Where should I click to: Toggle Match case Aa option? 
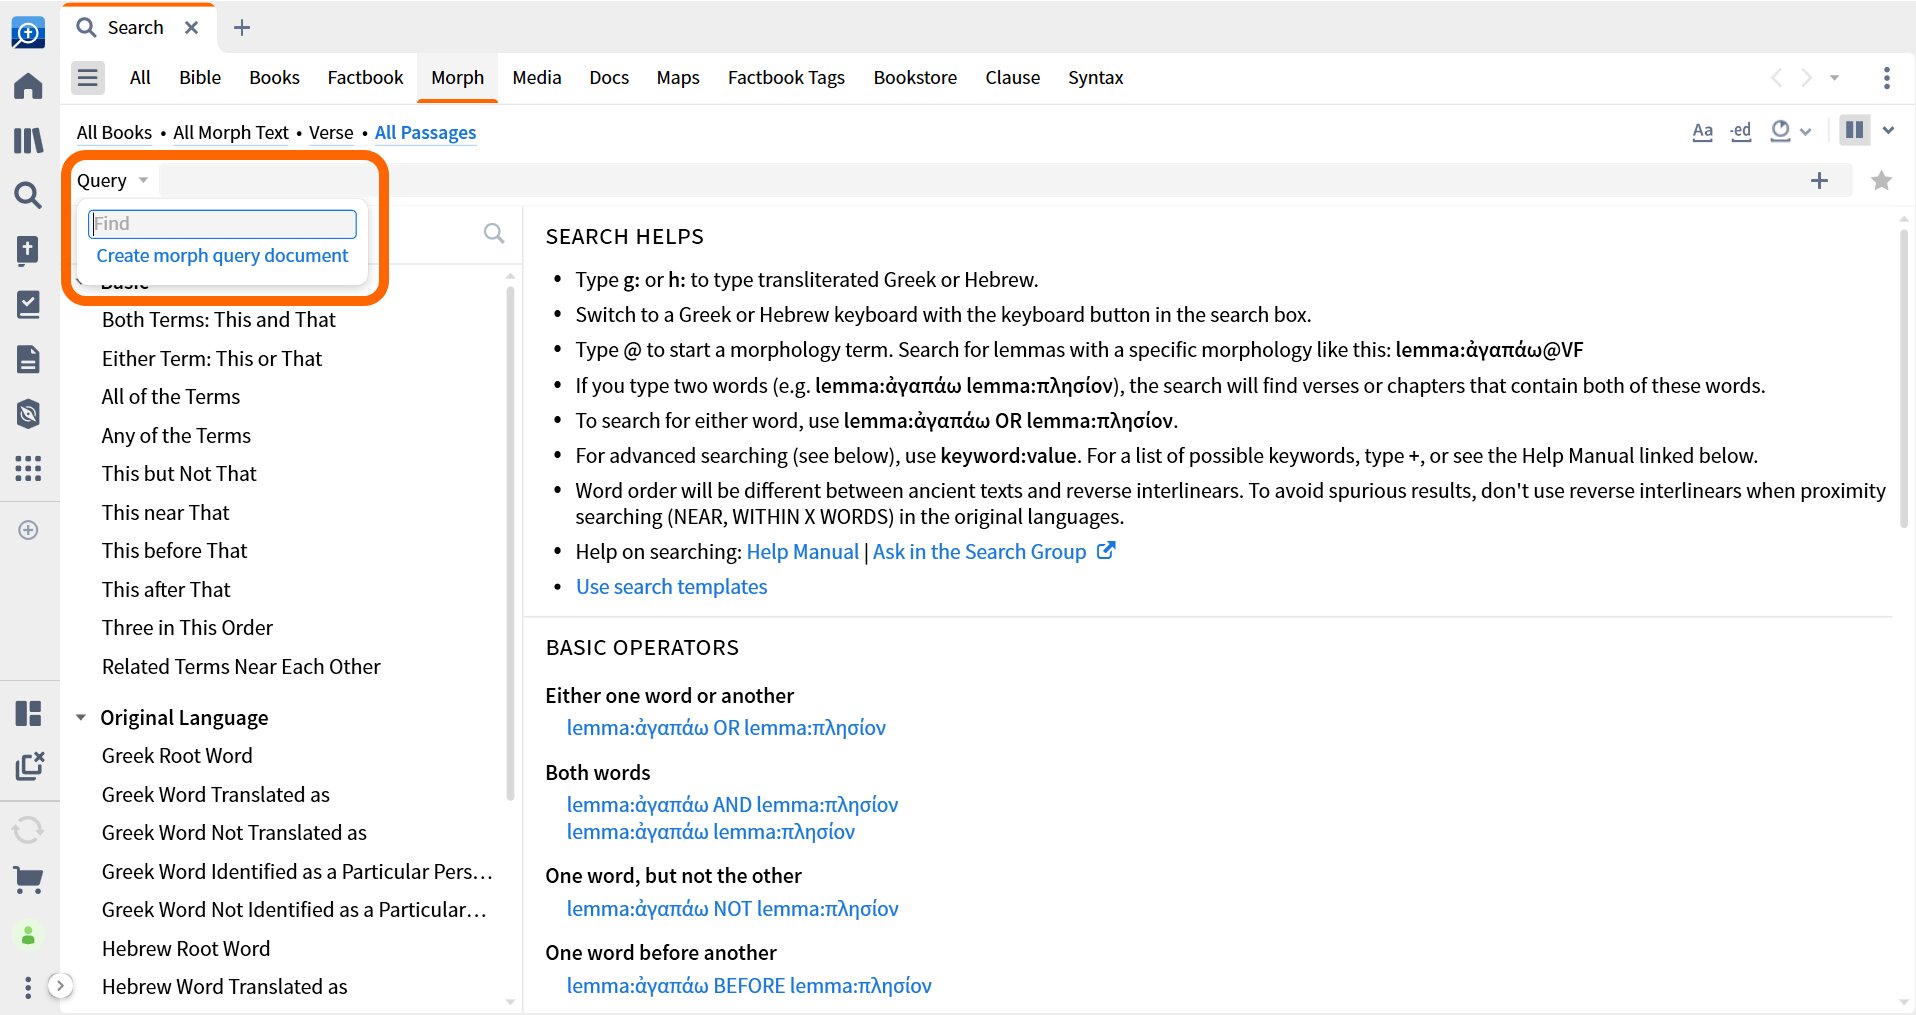(1702, 131)
